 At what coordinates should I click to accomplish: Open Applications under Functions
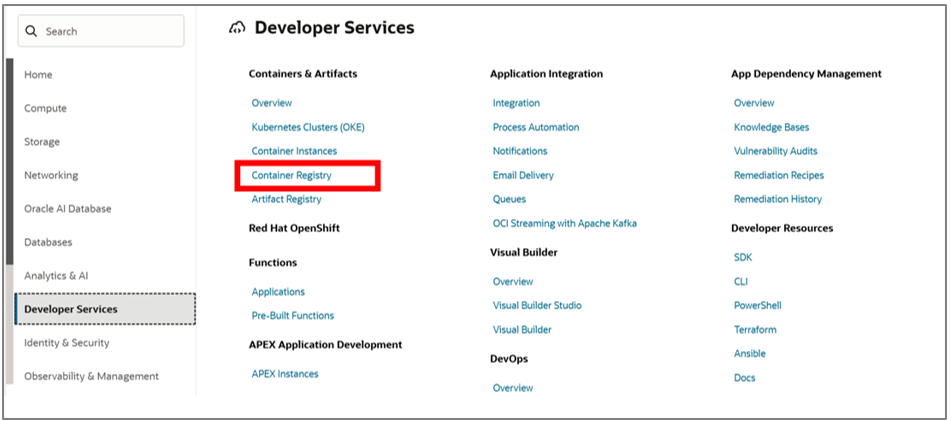click(278, 292)
